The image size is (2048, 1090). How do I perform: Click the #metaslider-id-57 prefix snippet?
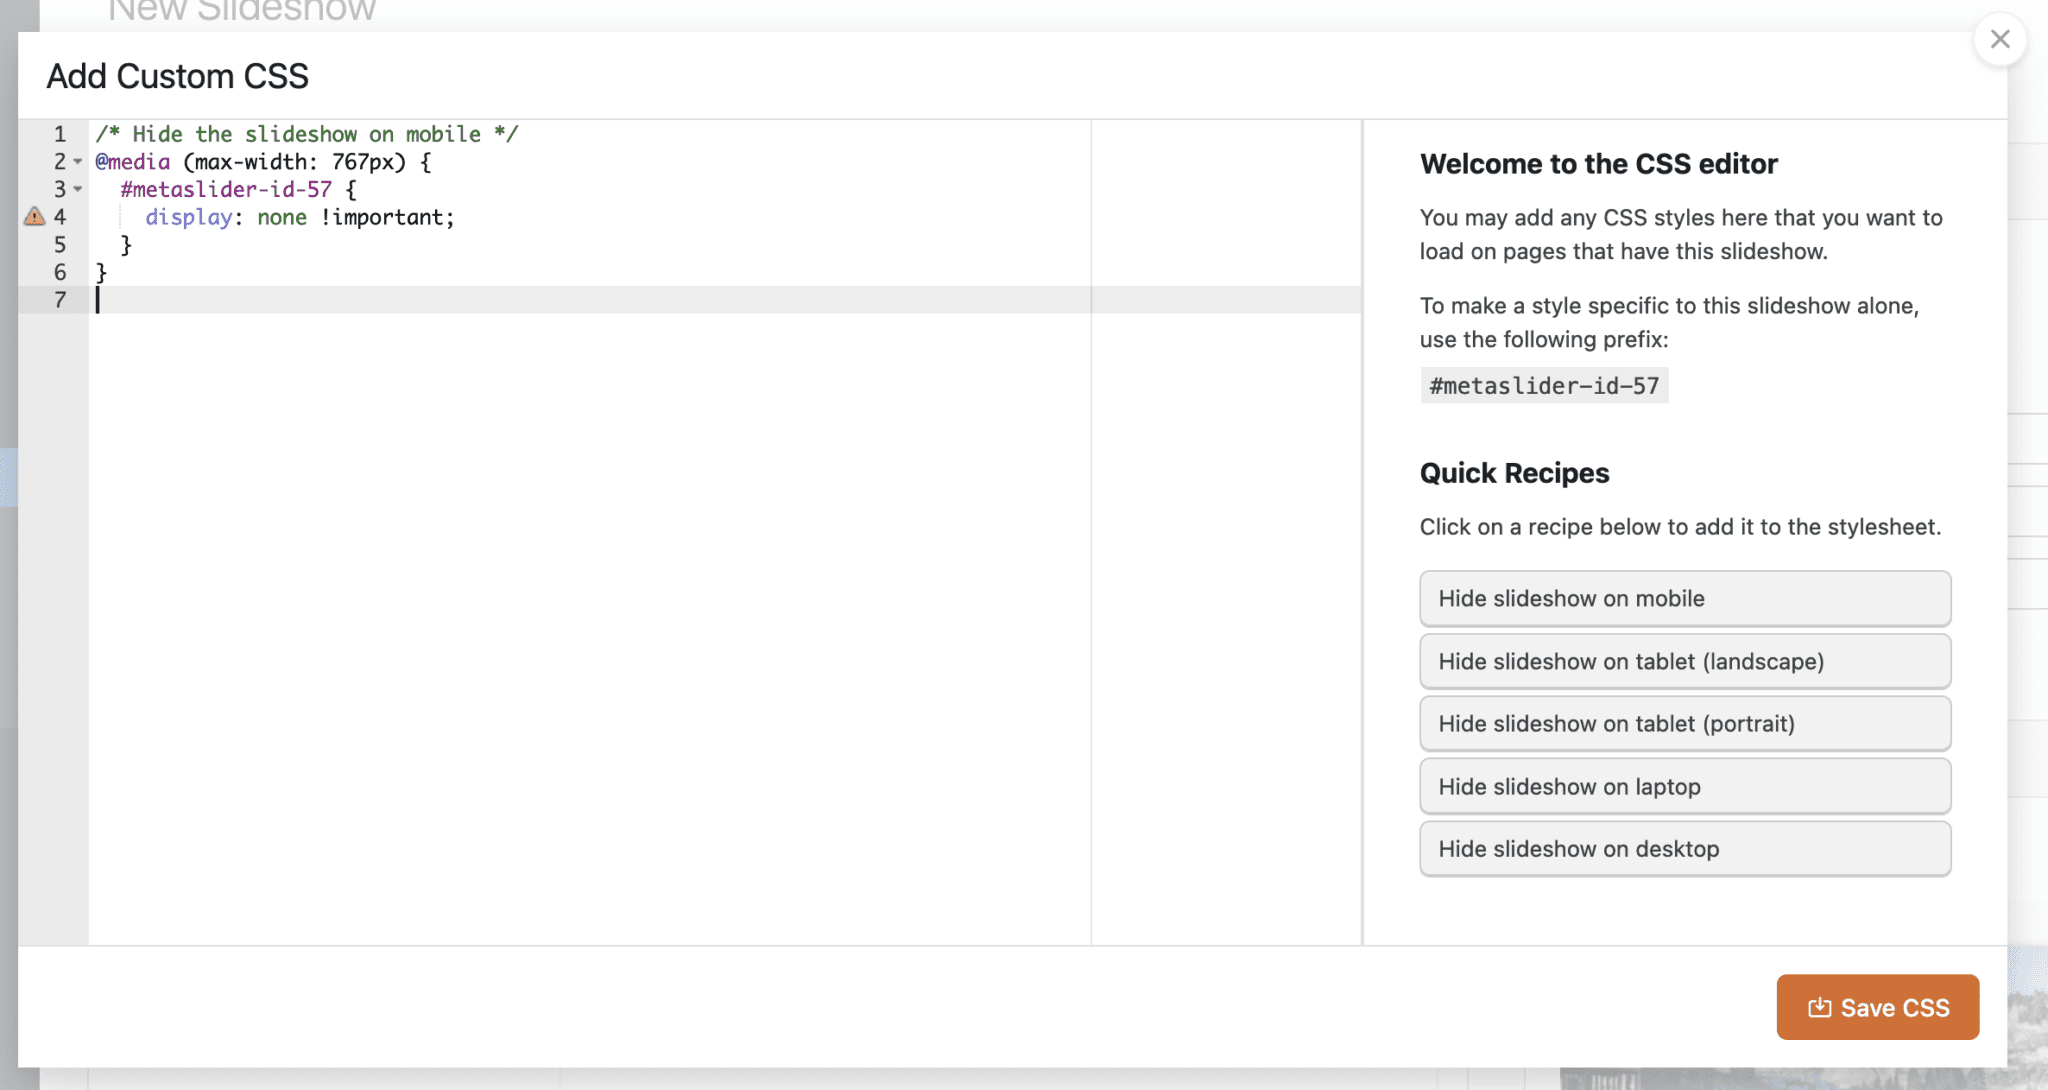coord(1544,385)
